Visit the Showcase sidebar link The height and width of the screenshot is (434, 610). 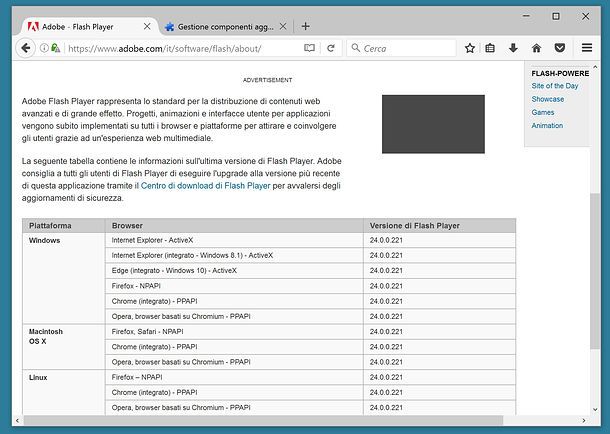548,100
